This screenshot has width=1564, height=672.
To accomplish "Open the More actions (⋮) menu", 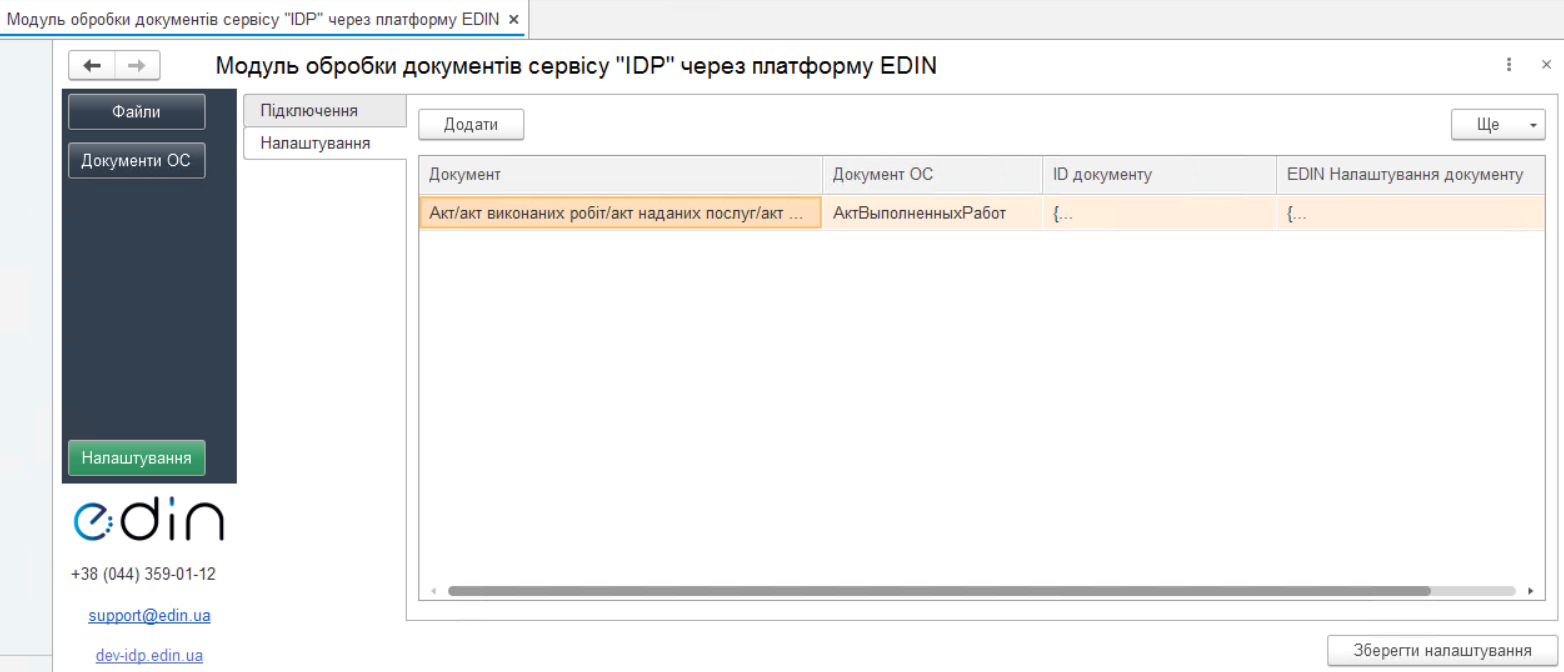I will 1508,64.
